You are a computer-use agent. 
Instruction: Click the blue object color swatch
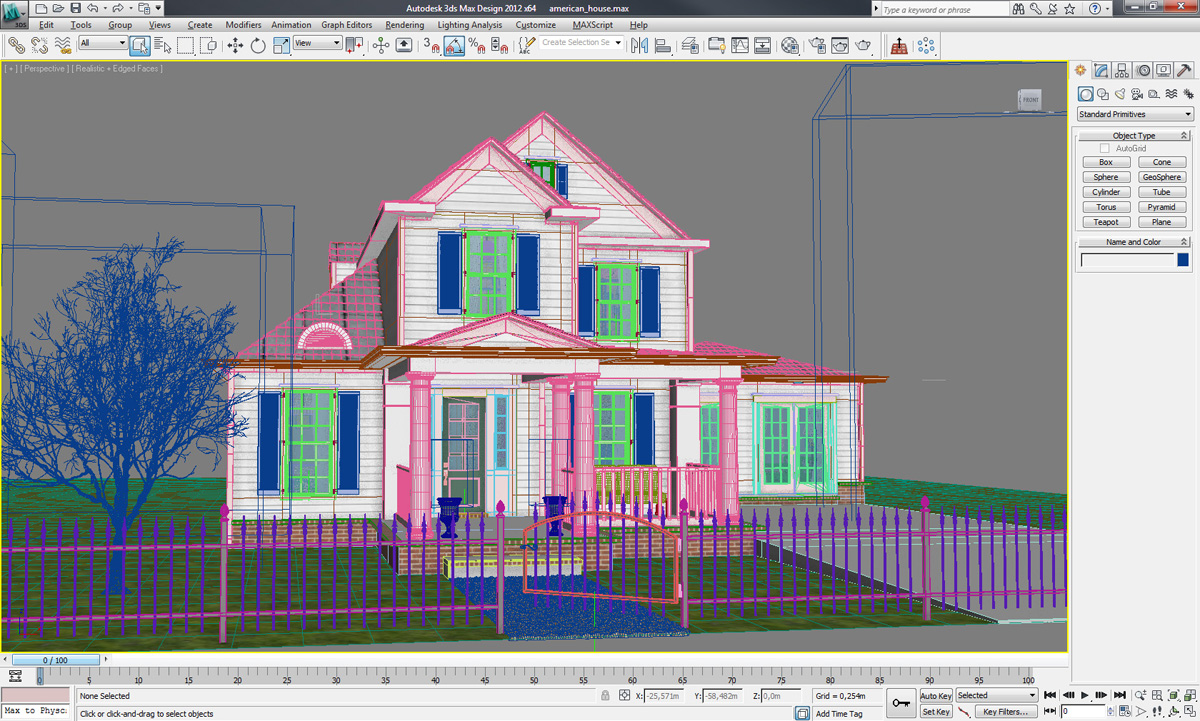click(x=1183, y=260)
